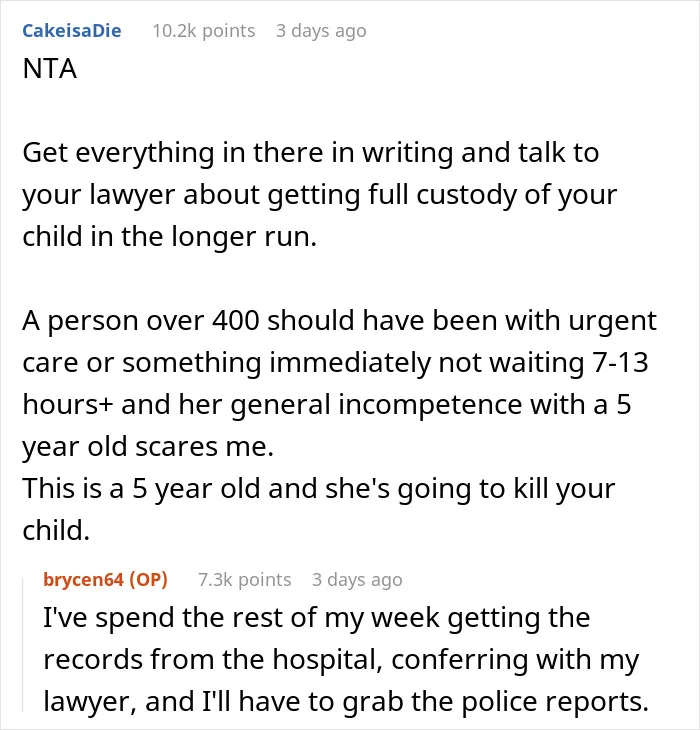Open brycen64 (OP) user profile
Image resolution: width=700 pixels, height=730 pixels.
coord(105,580)
